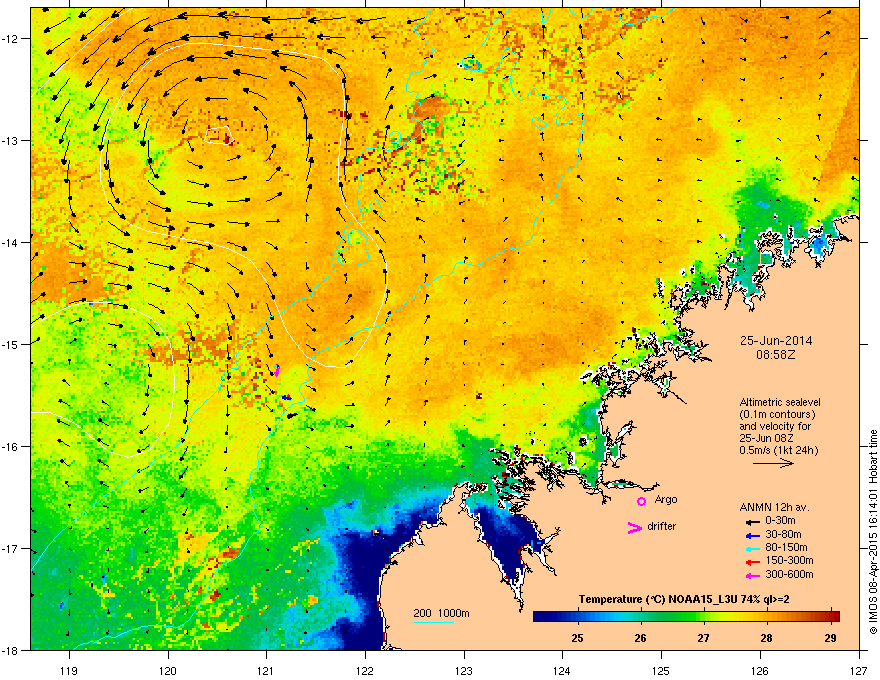Click the IMOS copyright timestamp text
The image size is (880, 680).
point(873,532)
